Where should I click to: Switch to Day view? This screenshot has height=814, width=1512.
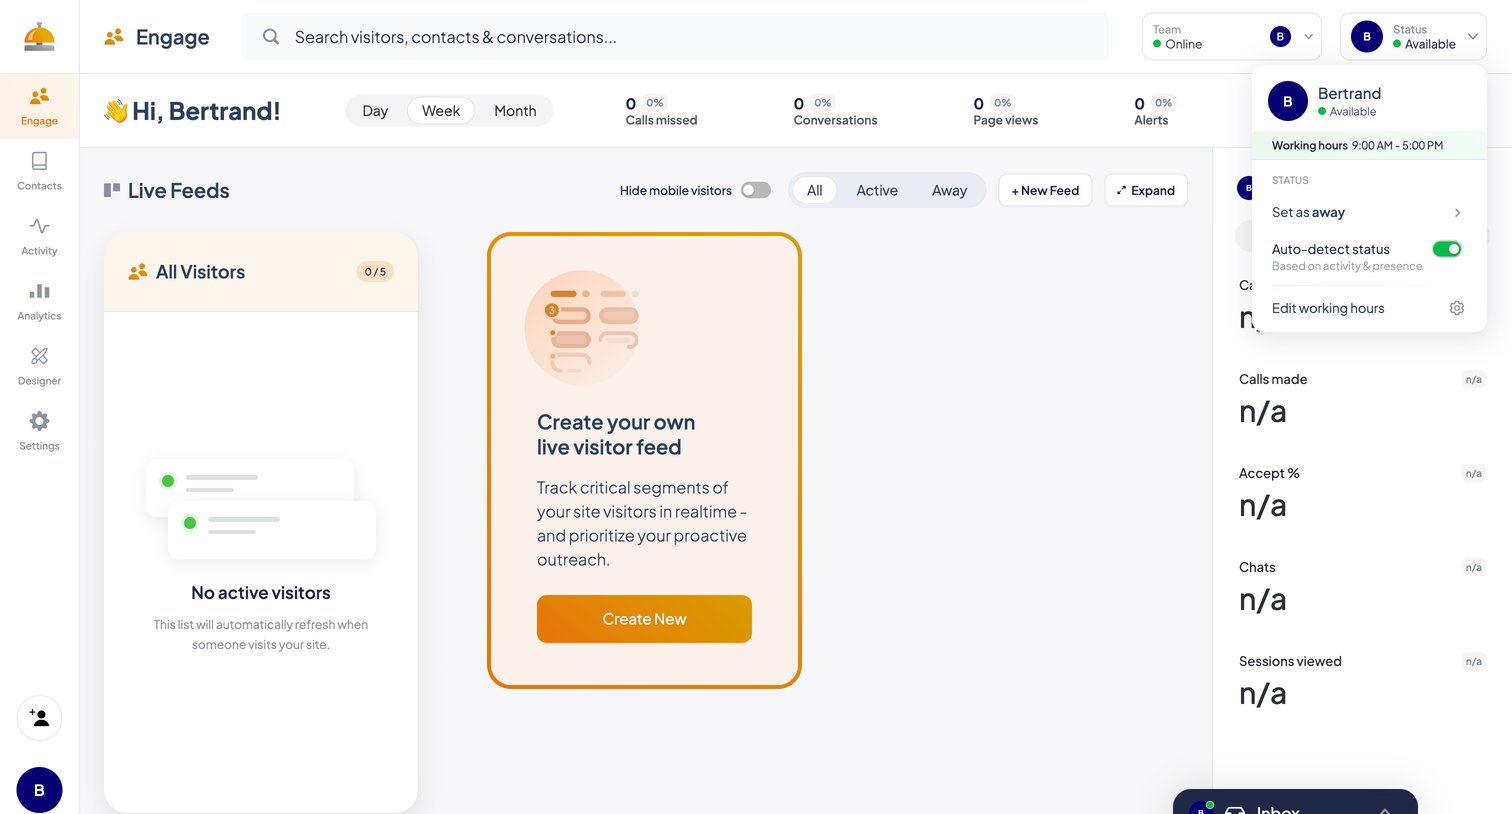coord(375,111)
